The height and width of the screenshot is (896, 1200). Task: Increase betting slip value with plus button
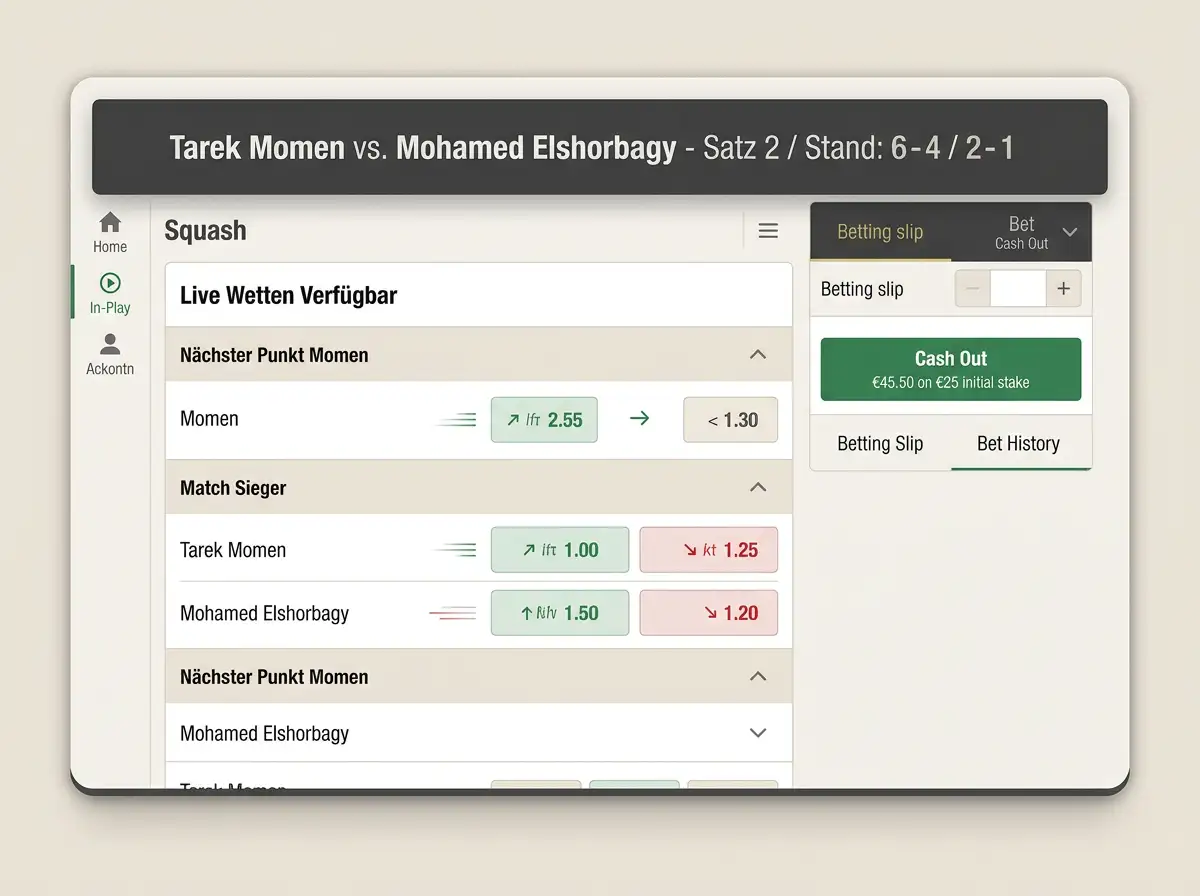click(x=1063, y=289)
